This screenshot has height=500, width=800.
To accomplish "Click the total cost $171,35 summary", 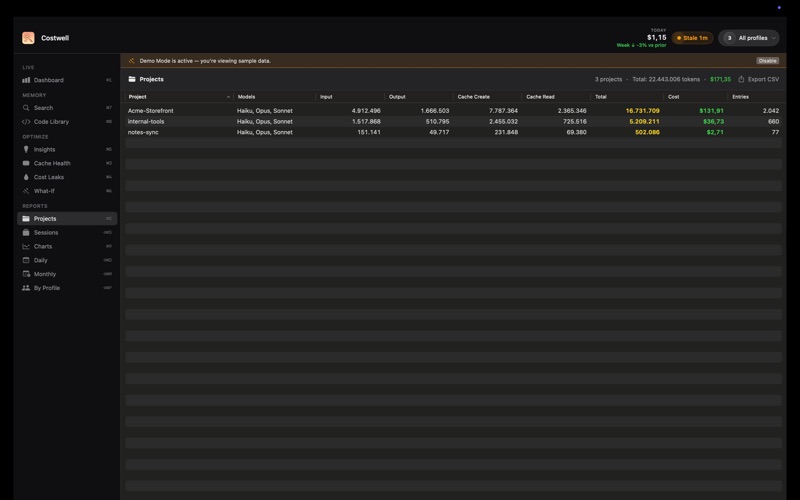I will click(720, 79).
